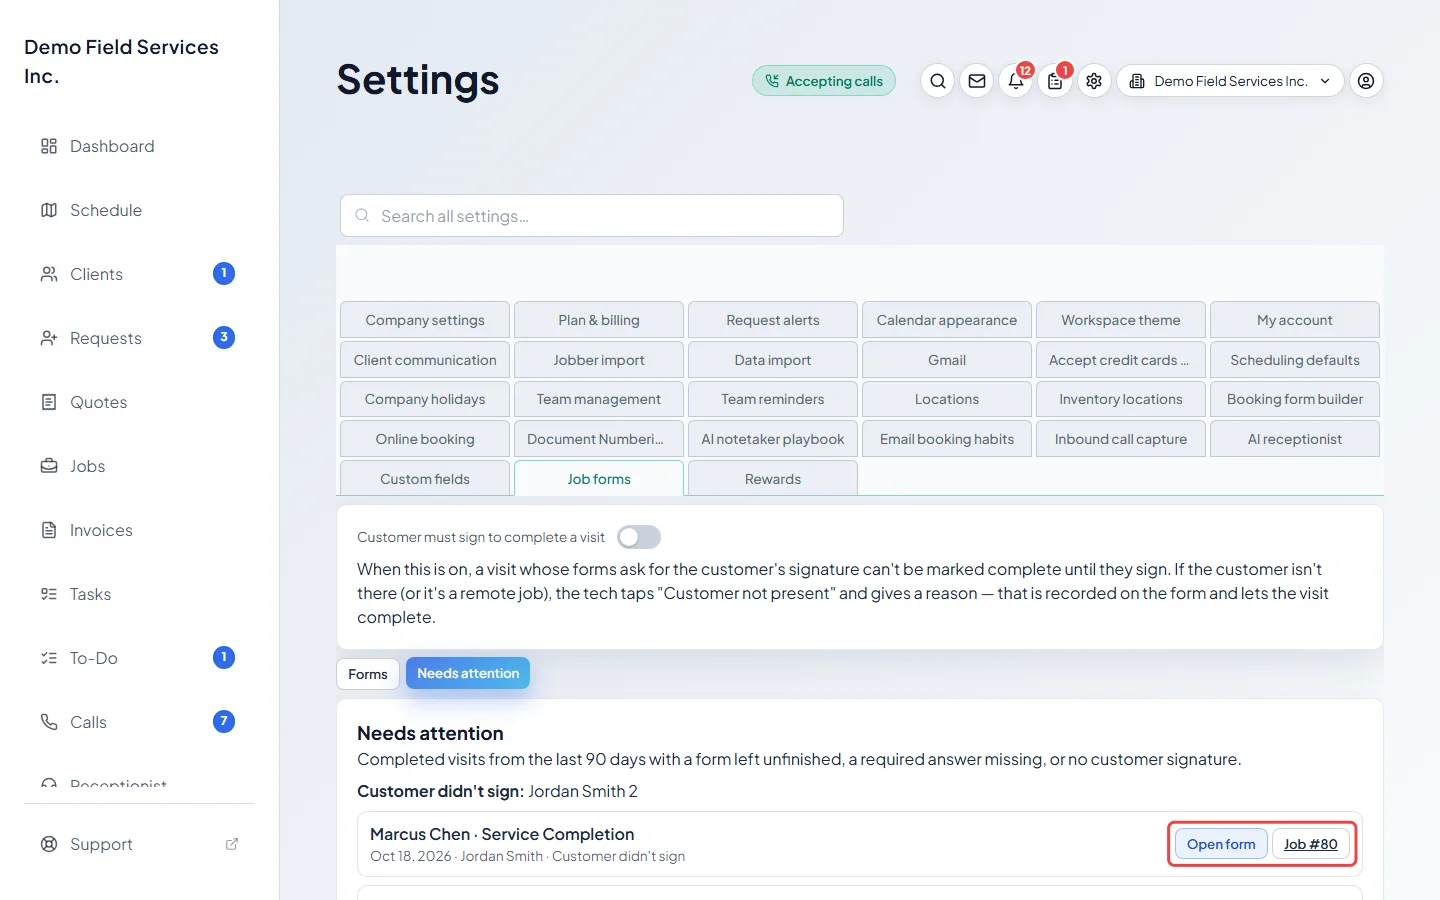This screenshot has width=1440, height=900.
Task: Click the Requests person-plus icon
Action: click(x=49, y=338)
